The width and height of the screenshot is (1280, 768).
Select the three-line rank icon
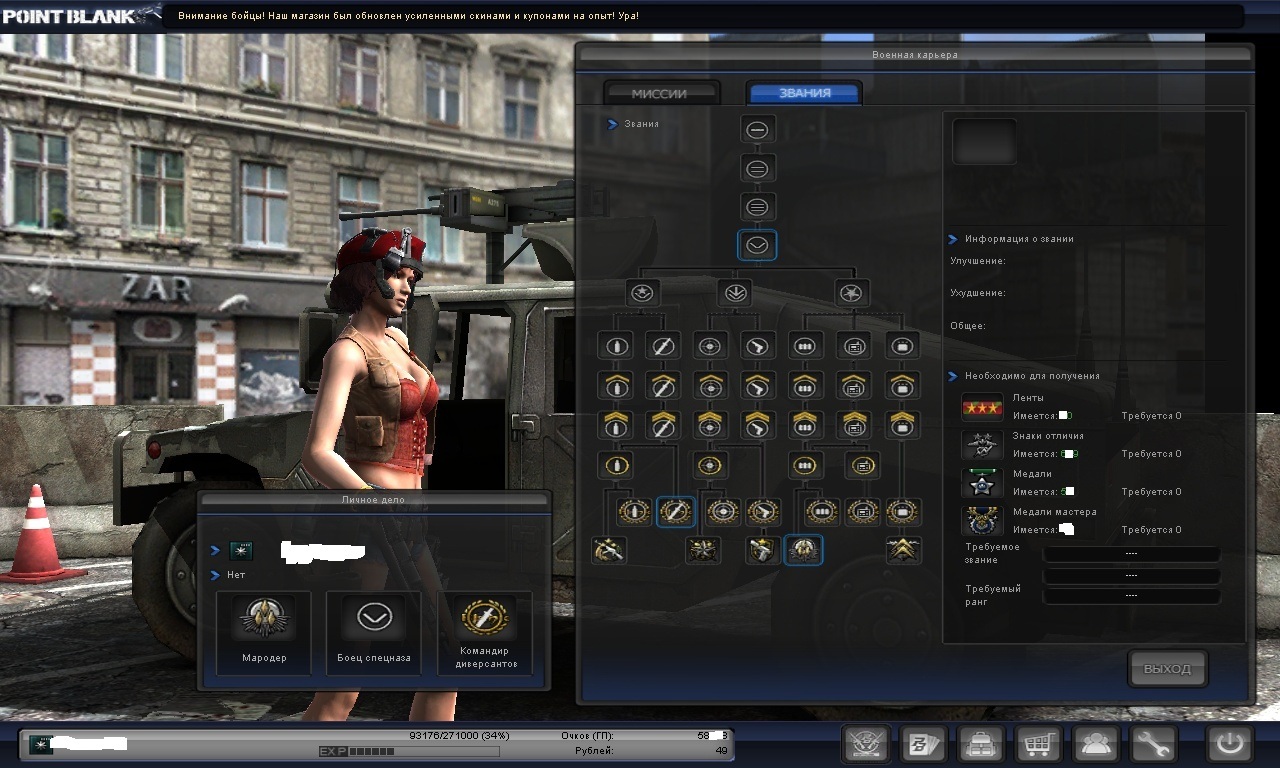(x=757, y=207)
